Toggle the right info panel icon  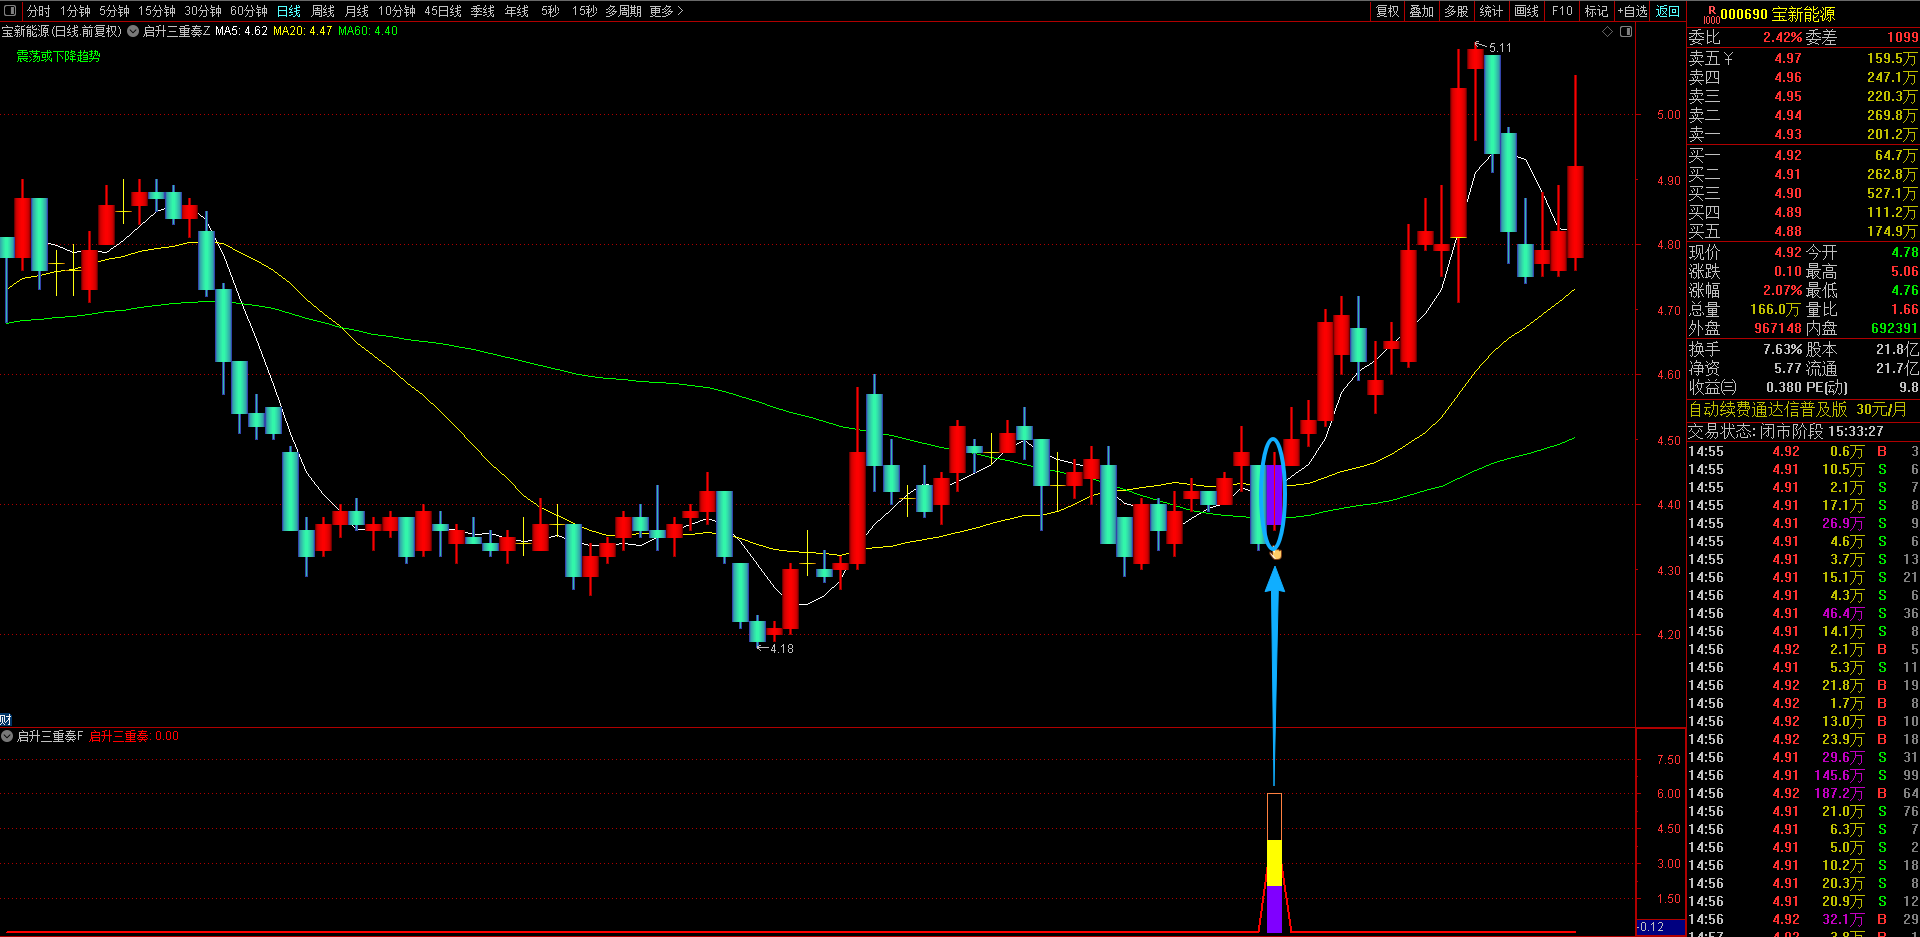pos(1626,31)
